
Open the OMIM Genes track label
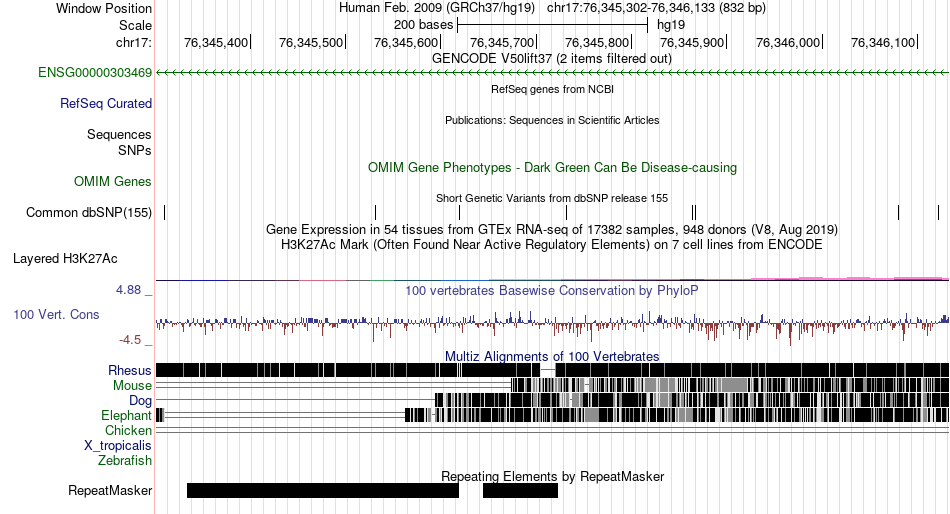point(113,181)
